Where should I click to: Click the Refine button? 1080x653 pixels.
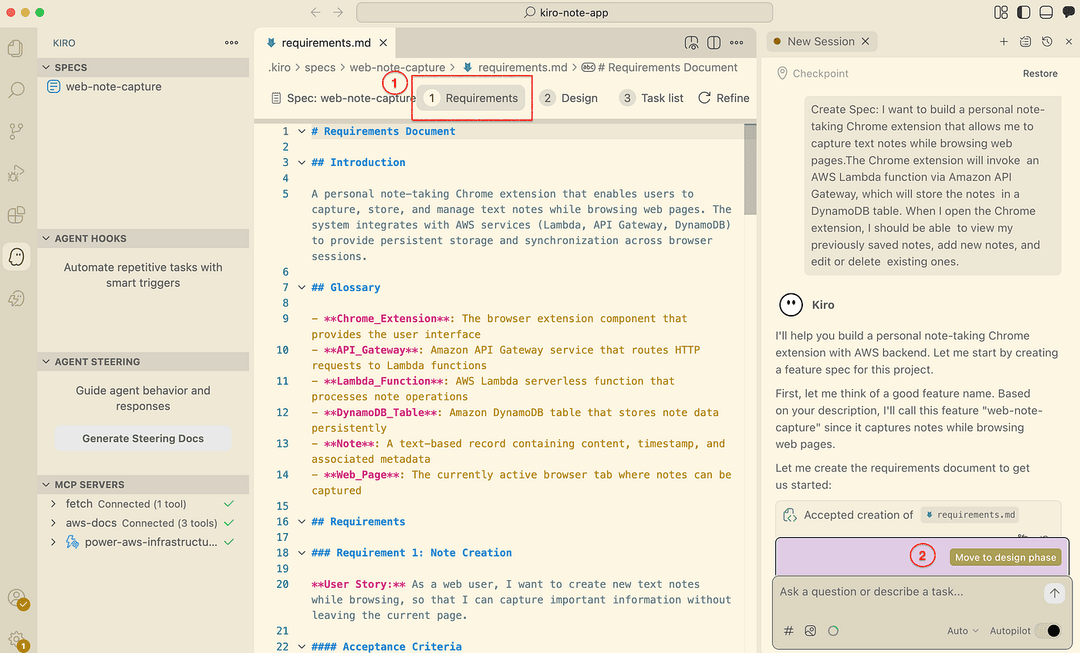723,98
